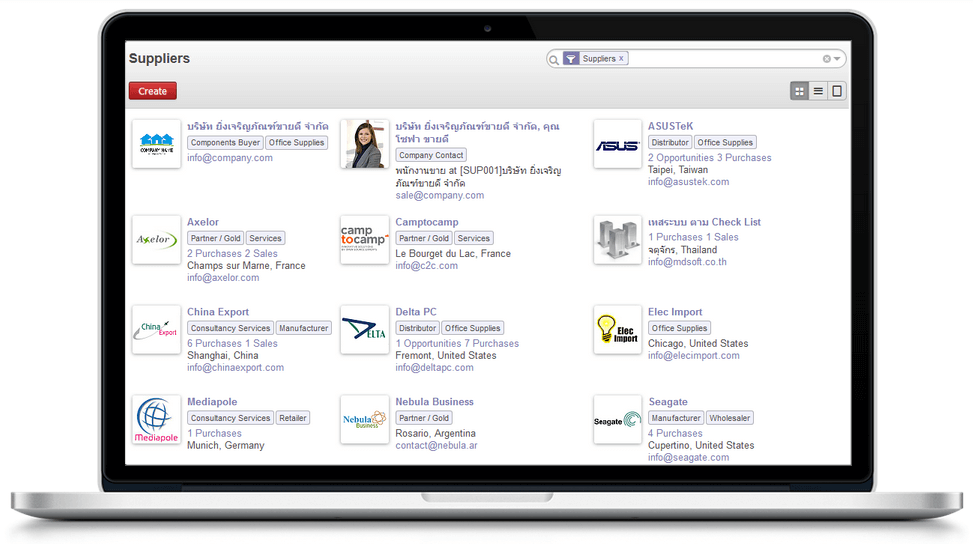Open Elec Import supplier name

[675, 312]
